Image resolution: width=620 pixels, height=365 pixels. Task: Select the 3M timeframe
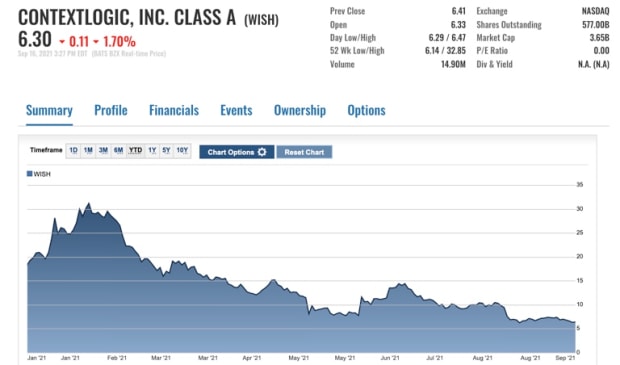103,150
